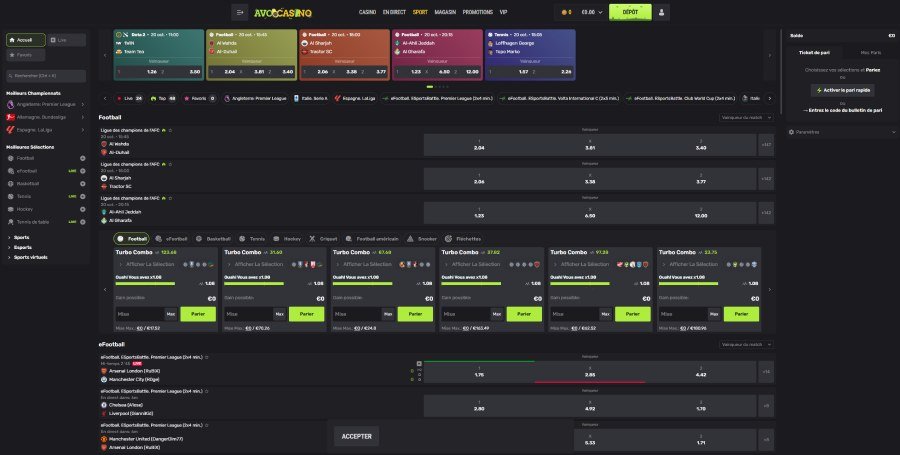Open the €0.00 balance dropdown
900x455 pixels.
pyautogui.click(x=589, y=12)
